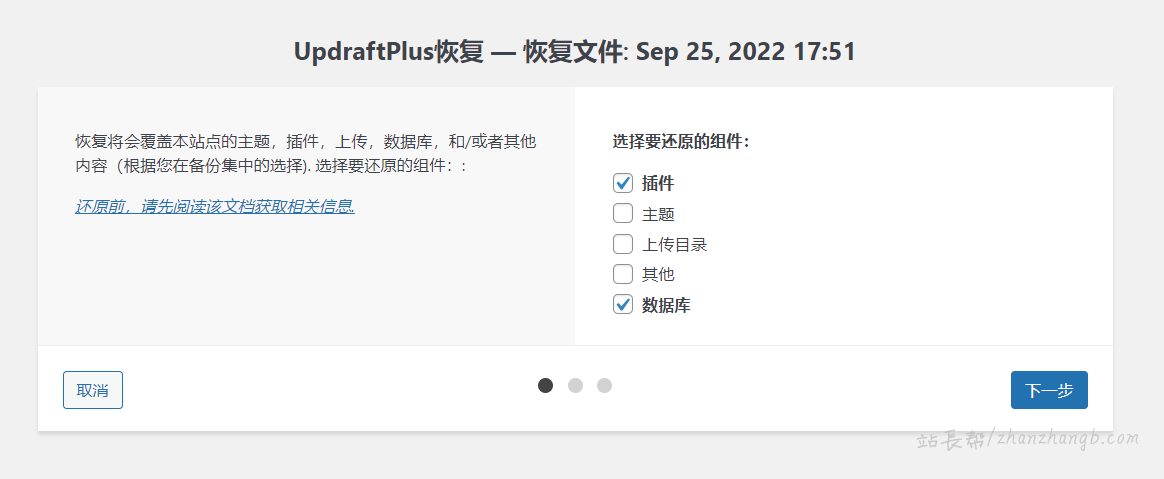Click the UpdraftPlus恢复 title heading
This screenshot has height=479, width=1164.
pos(574,52)
